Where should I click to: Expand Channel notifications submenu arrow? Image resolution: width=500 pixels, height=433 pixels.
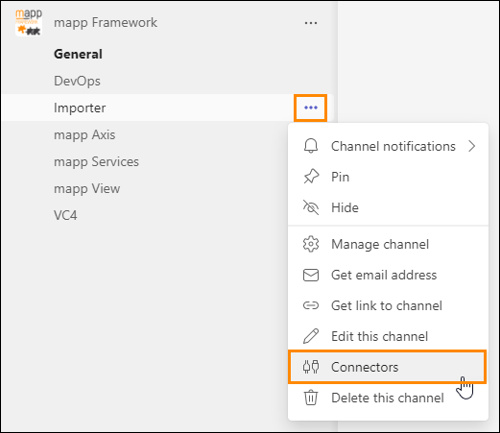[x=472, y=146]
